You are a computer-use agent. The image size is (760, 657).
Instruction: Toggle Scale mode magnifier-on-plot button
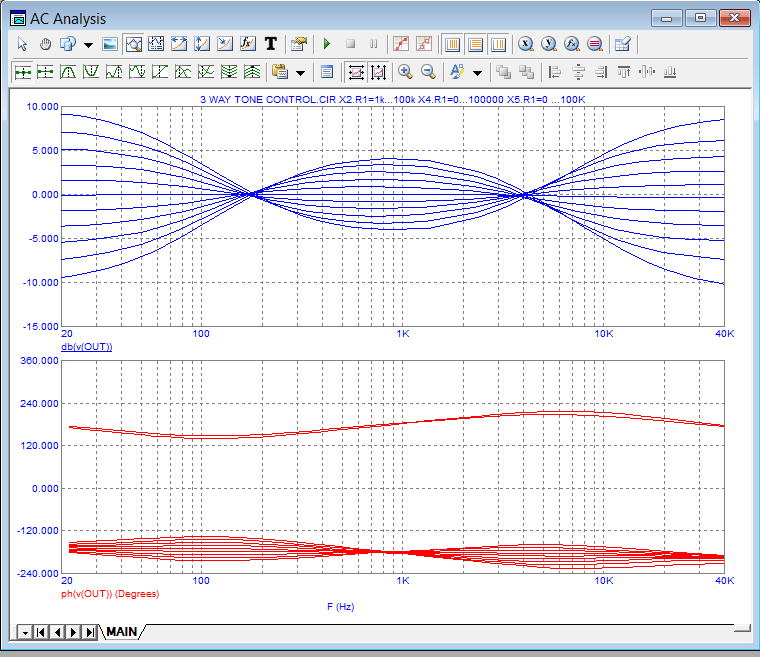point(133,44)
